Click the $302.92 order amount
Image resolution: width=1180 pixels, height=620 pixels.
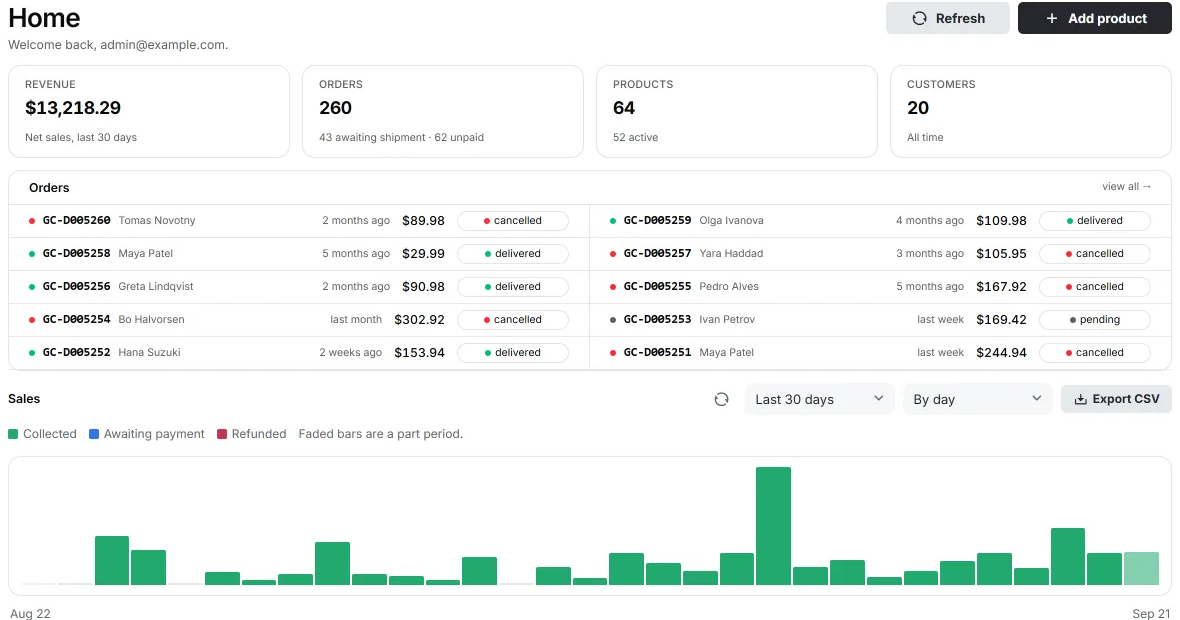(x=419, y=319)
